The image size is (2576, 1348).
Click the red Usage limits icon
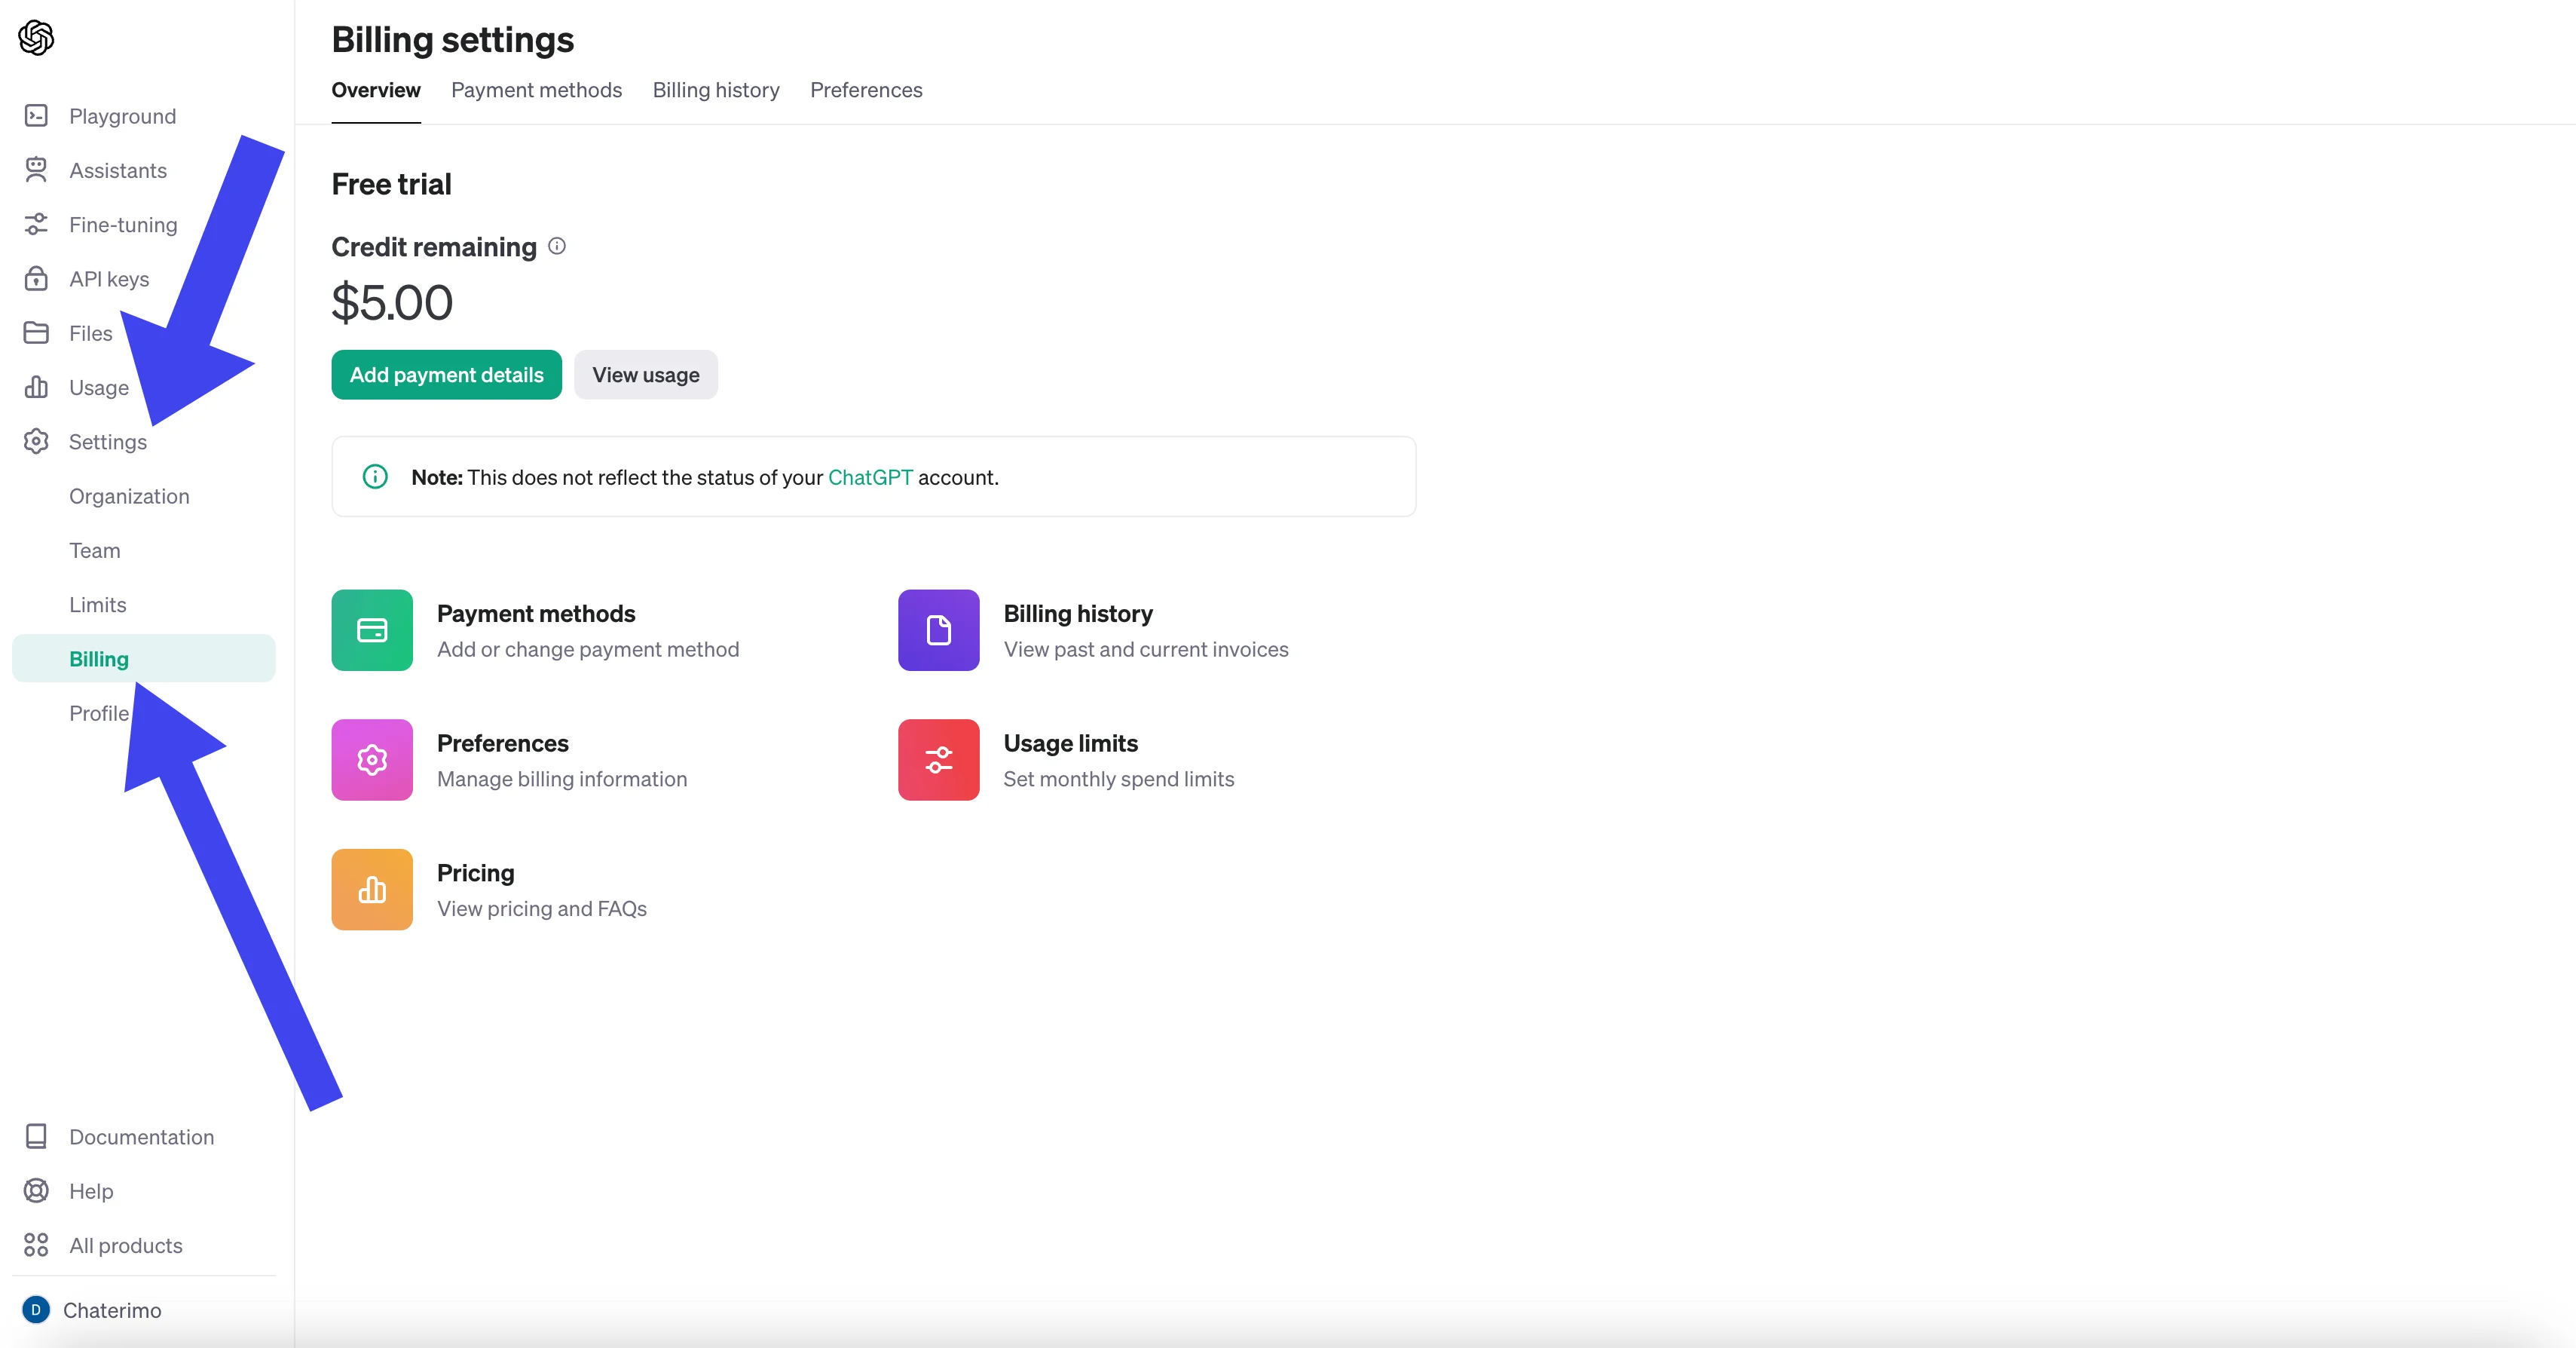click(x=938, y=760)
